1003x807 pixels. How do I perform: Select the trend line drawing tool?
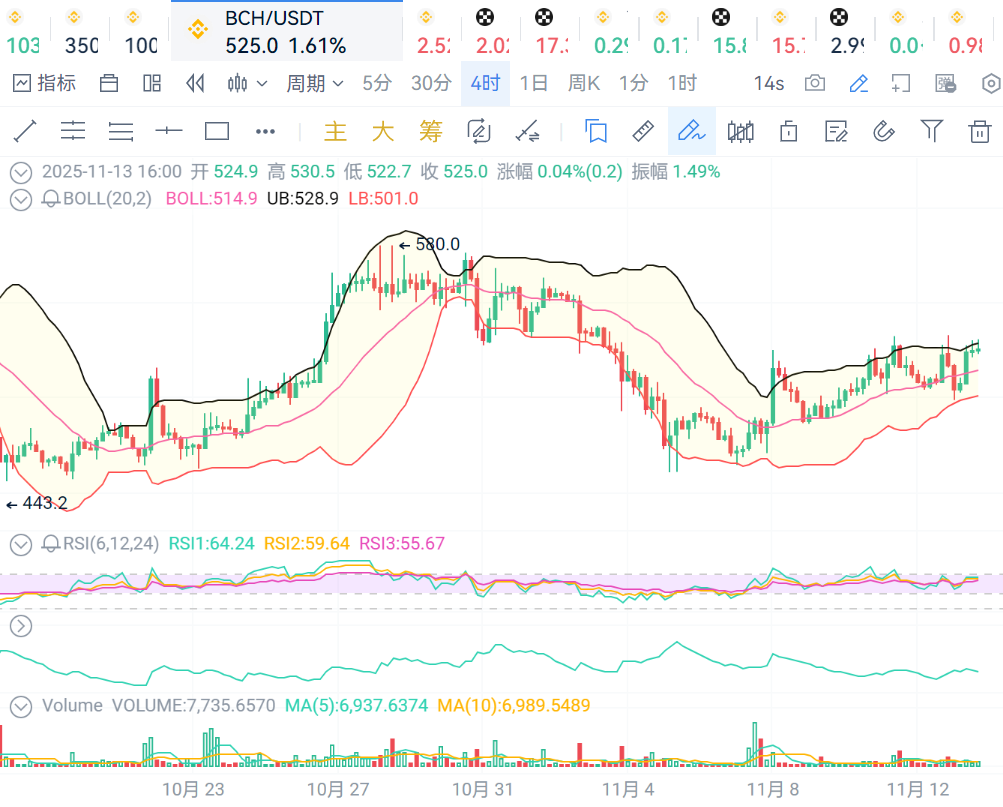(x=25, y=131)
